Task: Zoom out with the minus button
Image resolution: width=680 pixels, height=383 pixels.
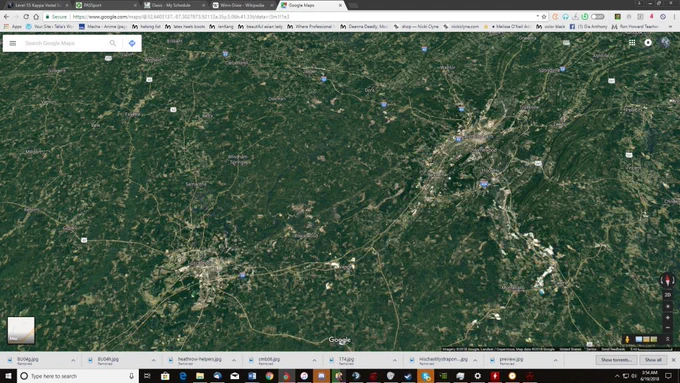Action: click(x=668, y=328)
